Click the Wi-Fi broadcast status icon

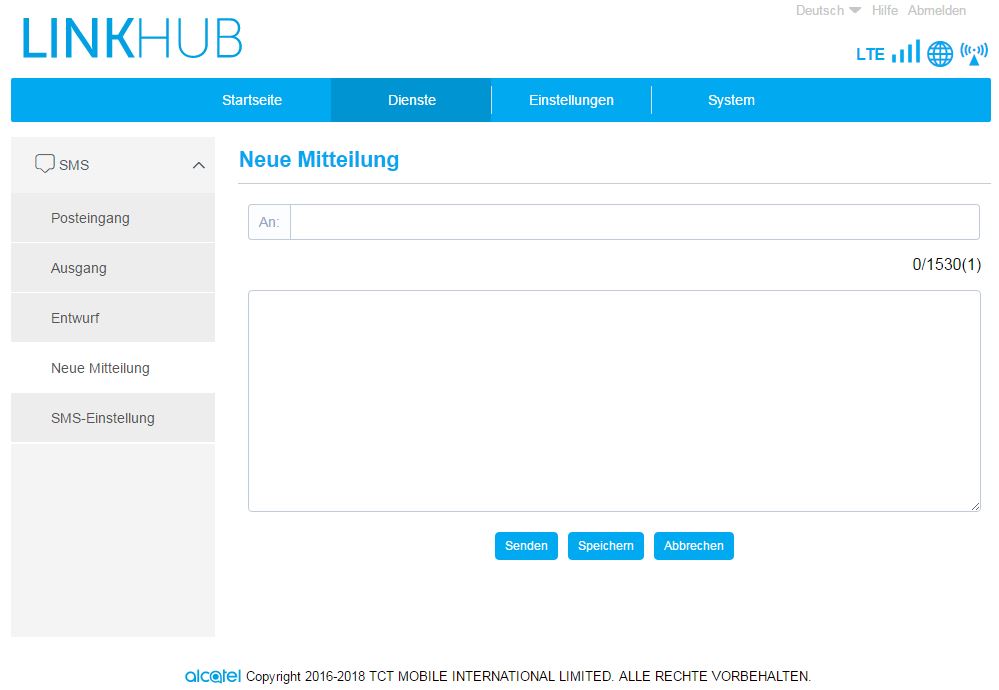click(x=973, y=53)
